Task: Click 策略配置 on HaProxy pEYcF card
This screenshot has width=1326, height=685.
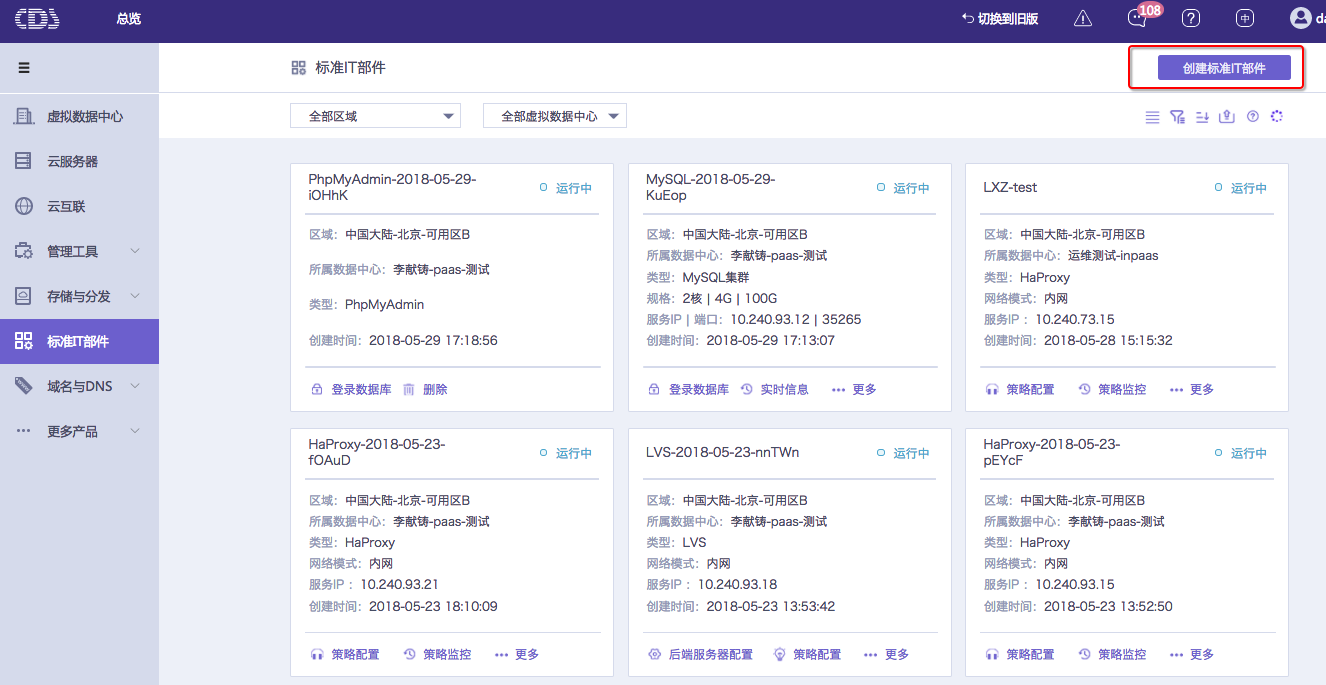Action: (1020, 654)
